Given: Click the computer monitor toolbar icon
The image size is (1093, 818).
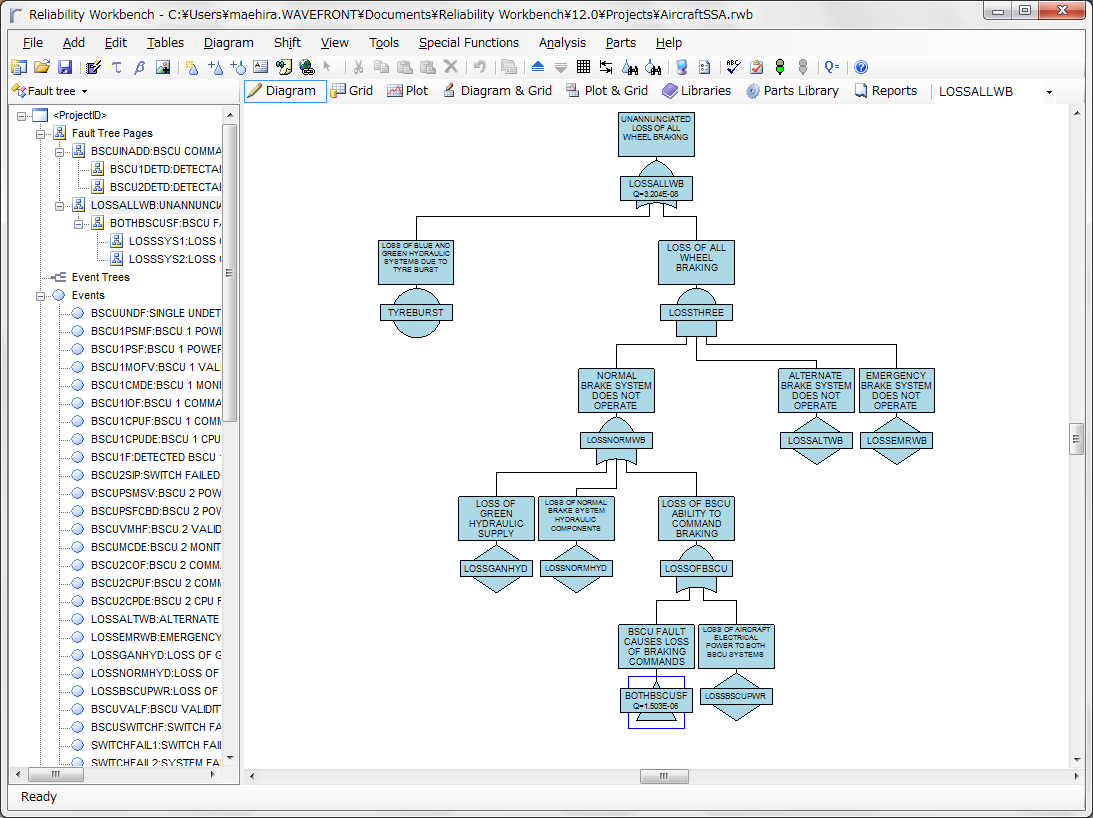Looking at the screenshot, I should (x=682, y=67).
